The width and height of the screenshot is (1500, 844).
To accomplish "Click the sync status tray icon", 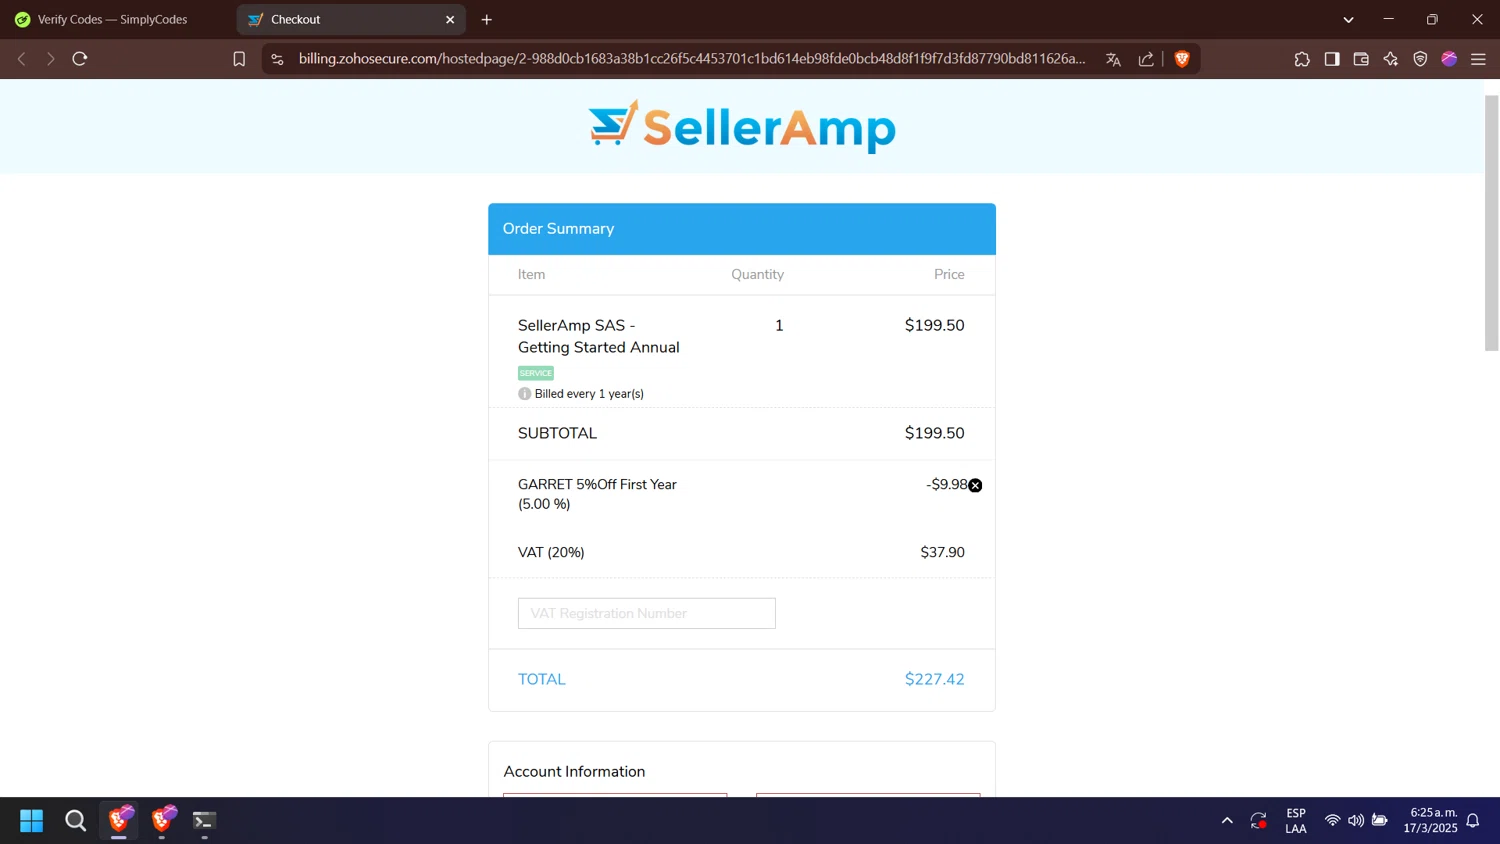I will point(1259,821).
